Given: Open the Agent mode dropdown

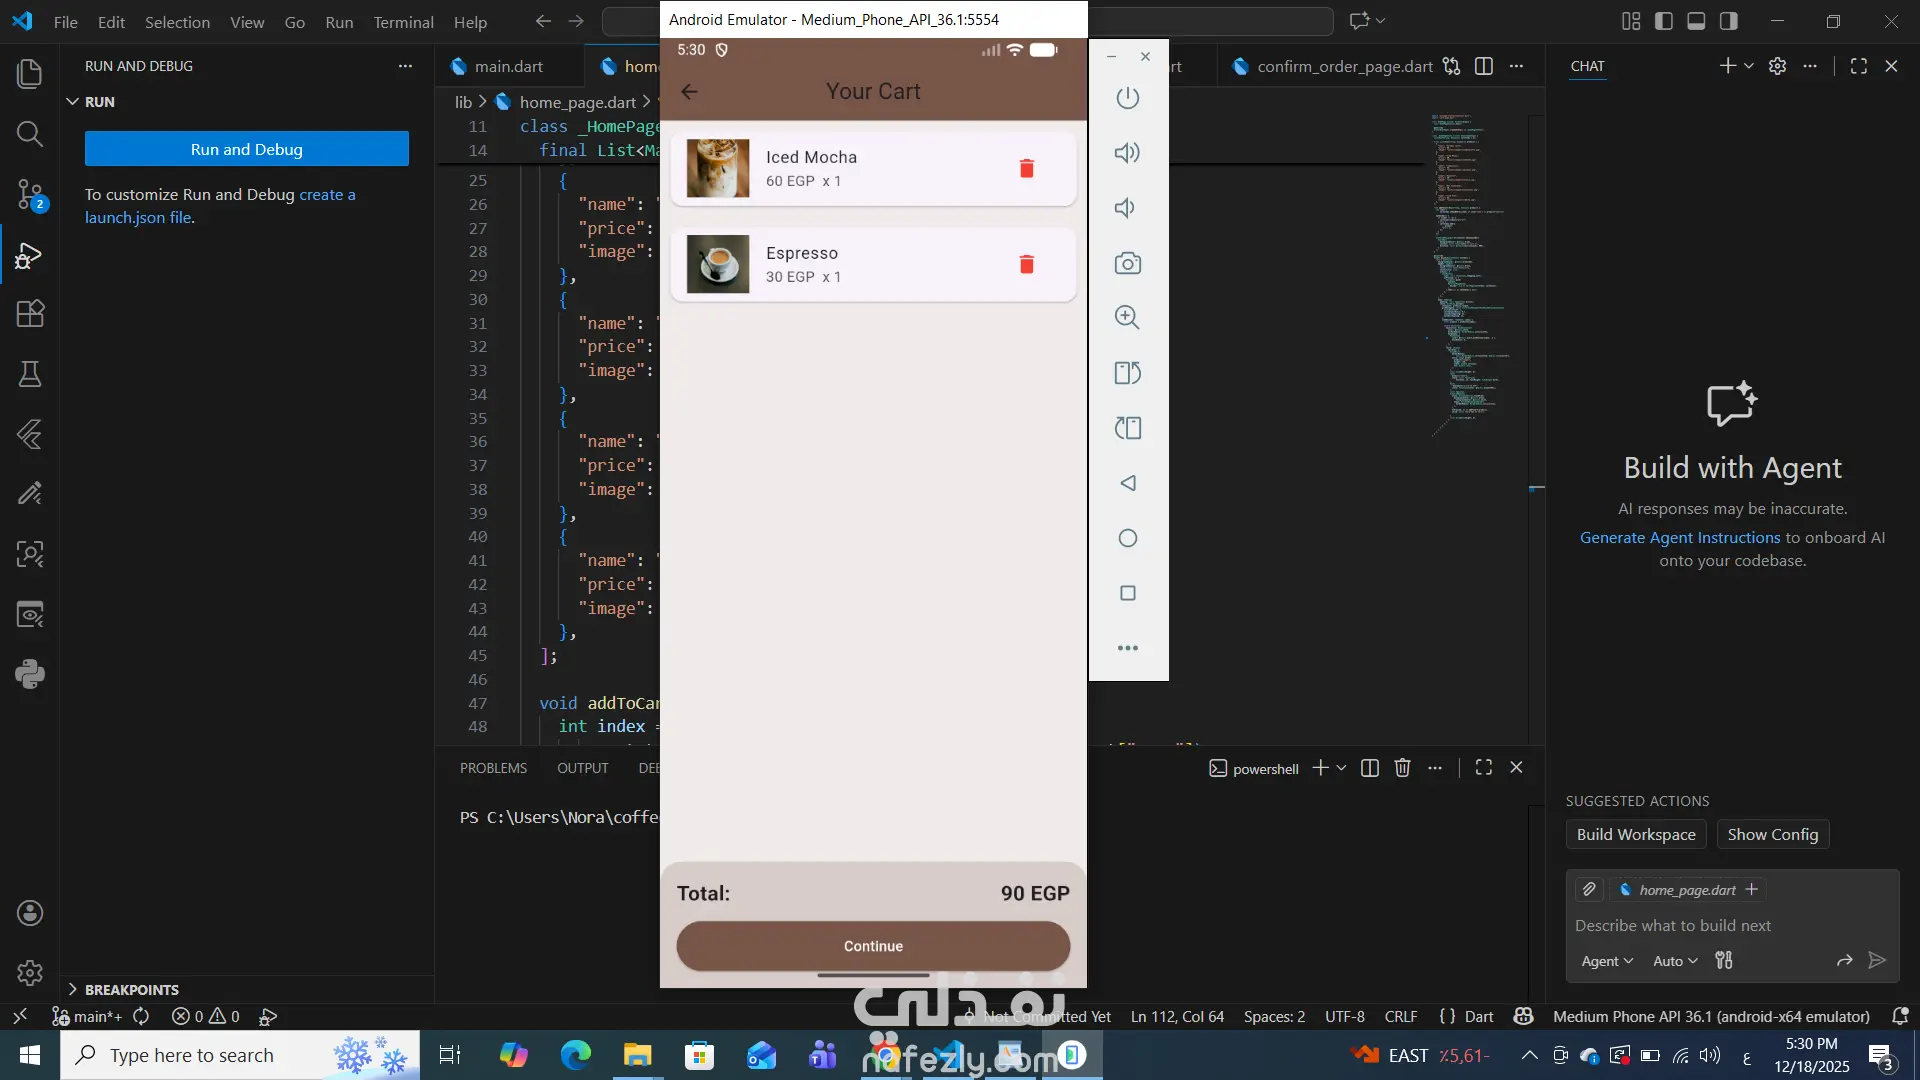Looking at the screenshot, I should pyautogui.click(x=1606, y=961).
